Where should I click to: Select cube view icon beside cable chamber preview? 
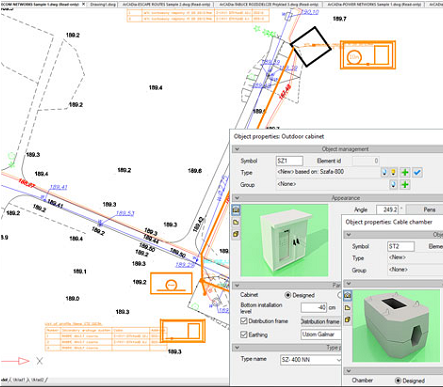[347, 320]
